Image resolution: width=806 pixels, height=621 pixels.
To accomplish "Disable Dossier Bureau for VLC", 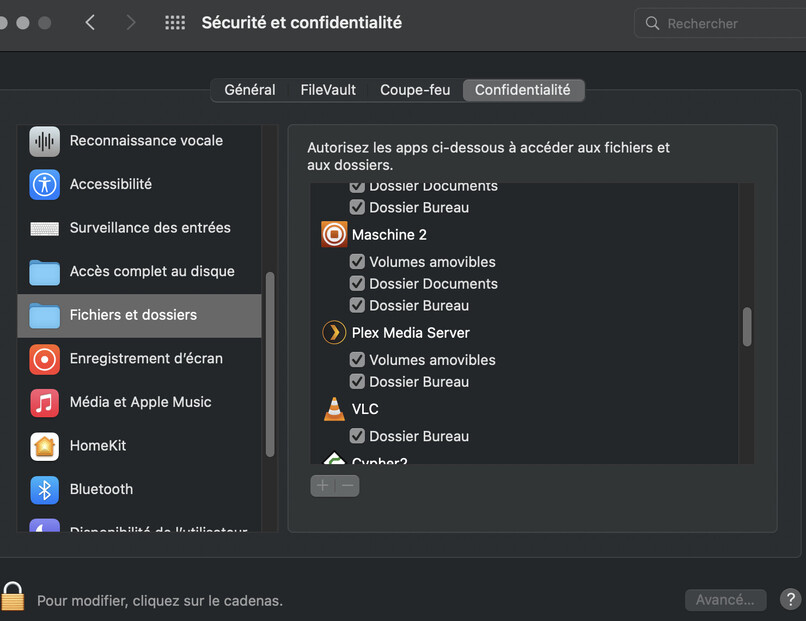I will (x=357, y=436).
